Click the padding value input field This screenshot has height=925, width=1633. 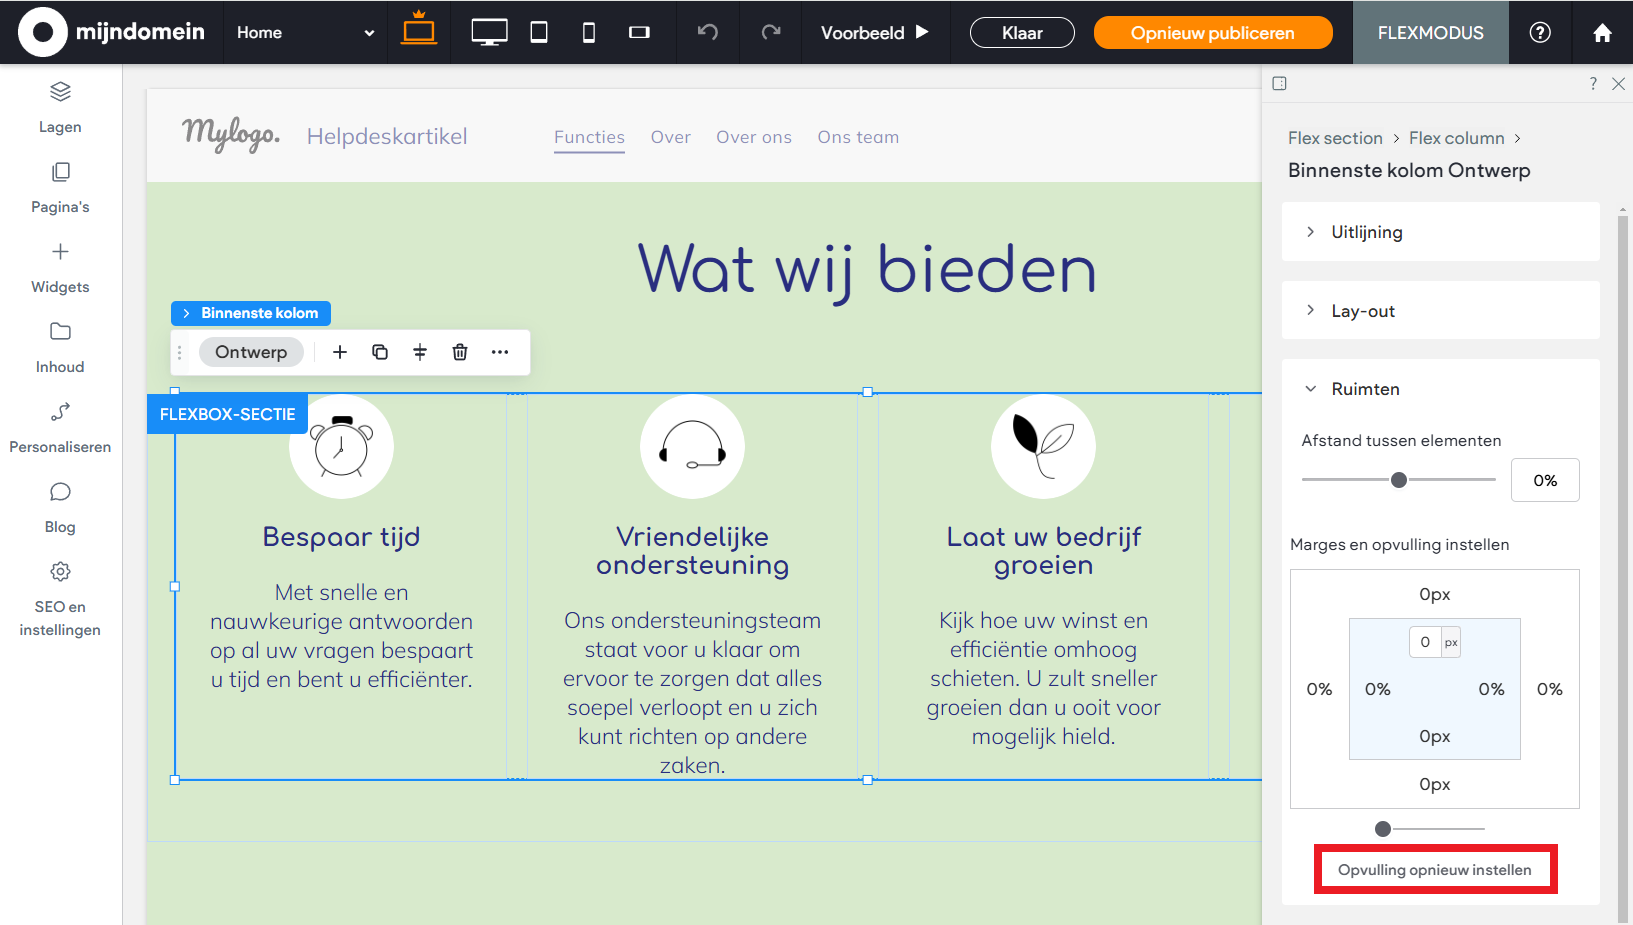(1425, 641)
